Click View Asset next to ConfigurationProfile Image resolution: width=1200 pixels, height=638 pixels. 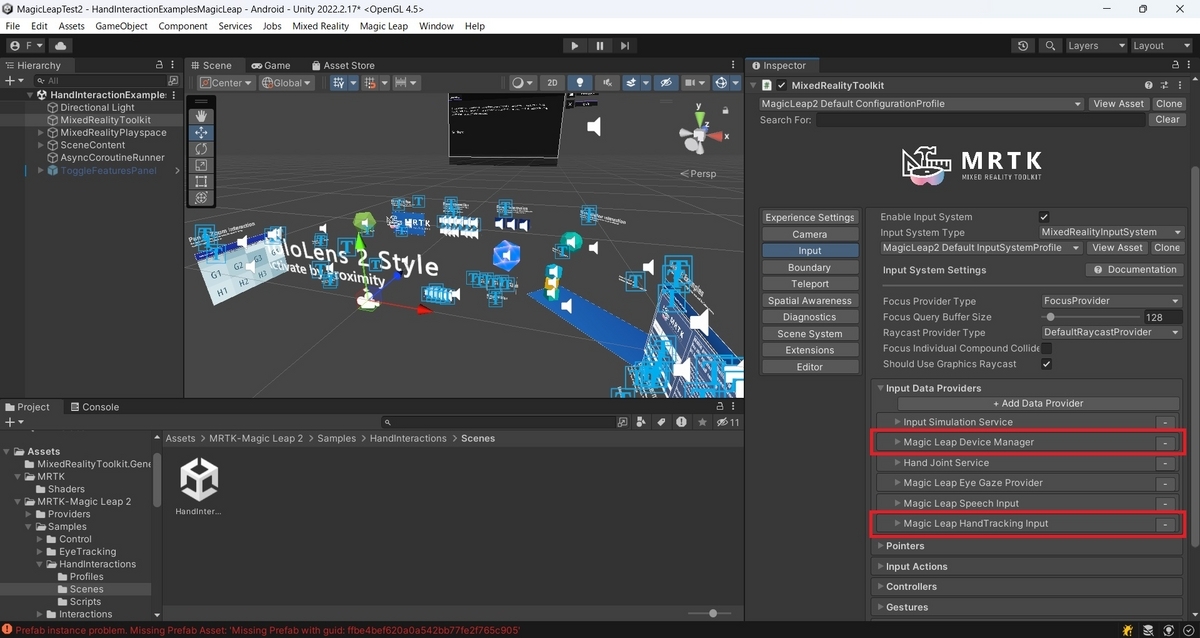pyautogui.click(x=1118, y=104)
